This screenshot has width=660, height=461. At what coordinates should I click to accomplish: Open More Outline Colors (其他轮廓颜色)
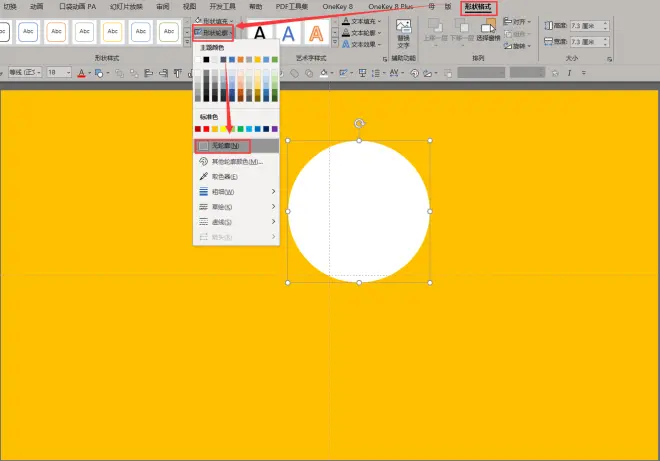click(236, 161)
